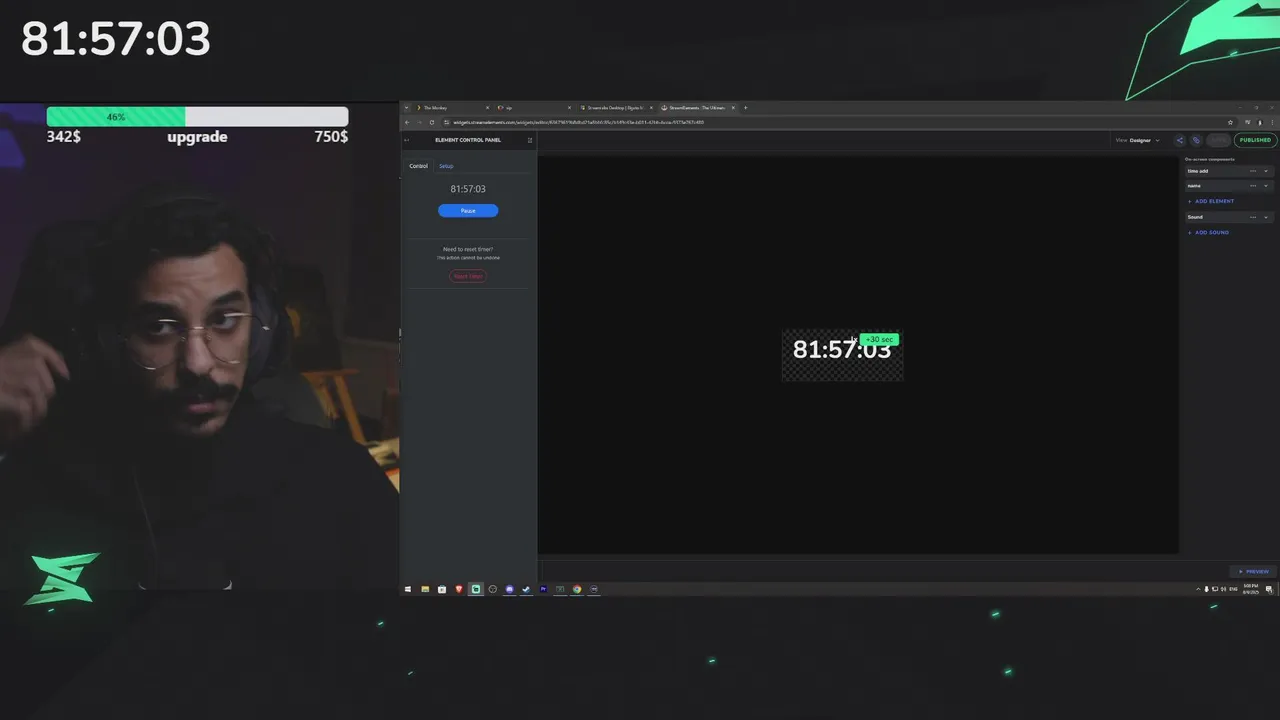Click the green PUBLISHED button
Screen dimensions: 1280x720
(1255, 140)
